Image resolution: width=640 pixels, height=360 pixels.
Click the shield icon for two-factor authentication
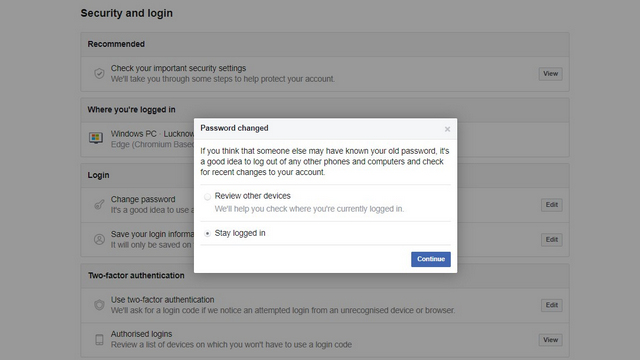click(99, 305)
